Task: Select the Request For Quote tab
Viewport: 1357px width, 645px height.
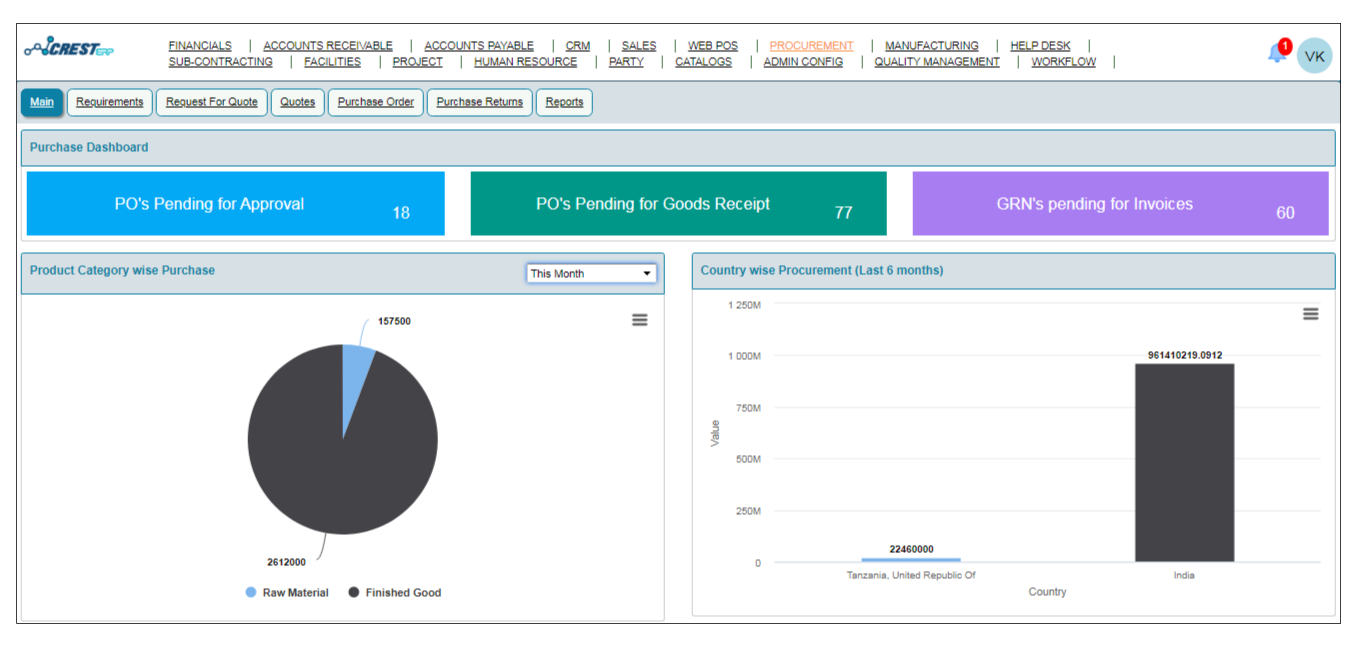Action: pos(211,102)
